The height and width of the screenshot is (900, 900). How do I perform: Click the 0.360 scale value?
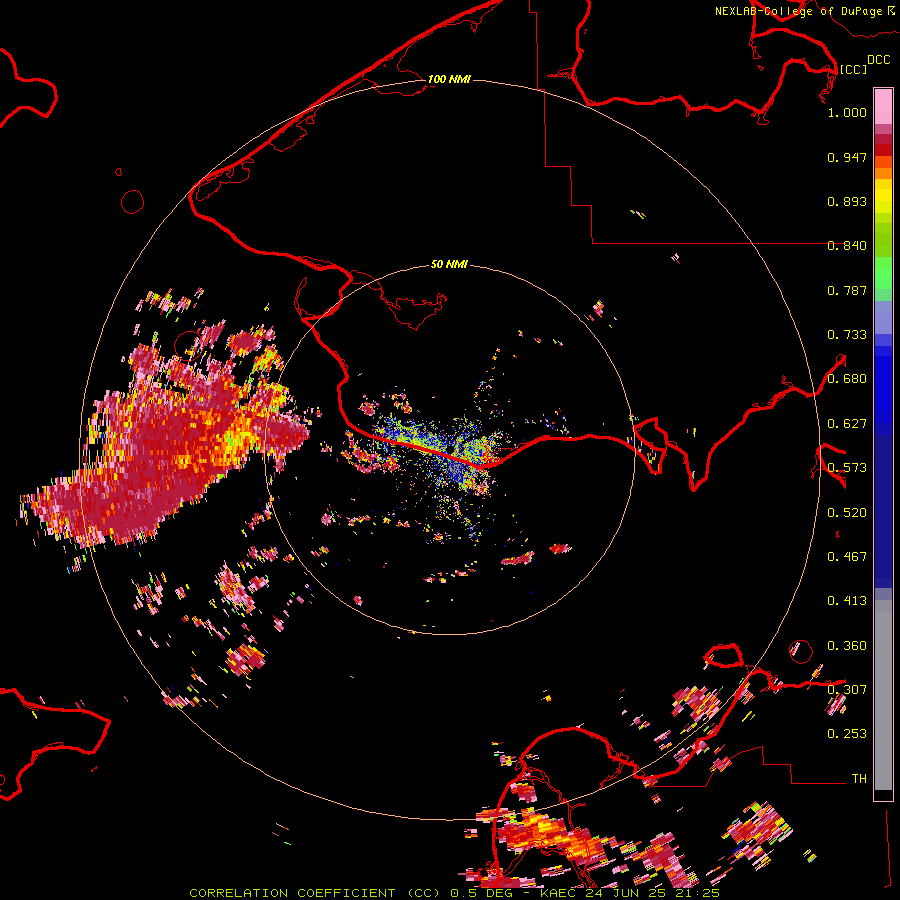[847, 646]
